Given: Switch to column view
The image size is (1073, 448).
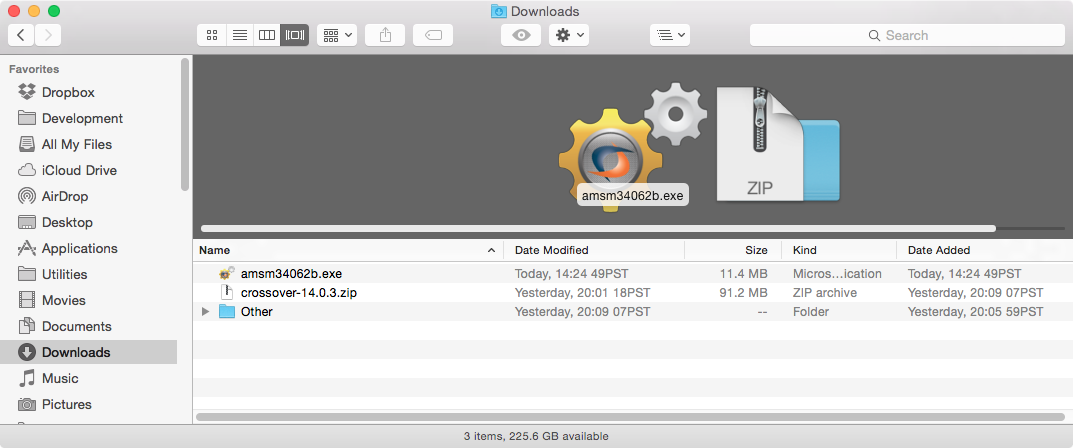Looking at the screenshot, I should [267, 35].
